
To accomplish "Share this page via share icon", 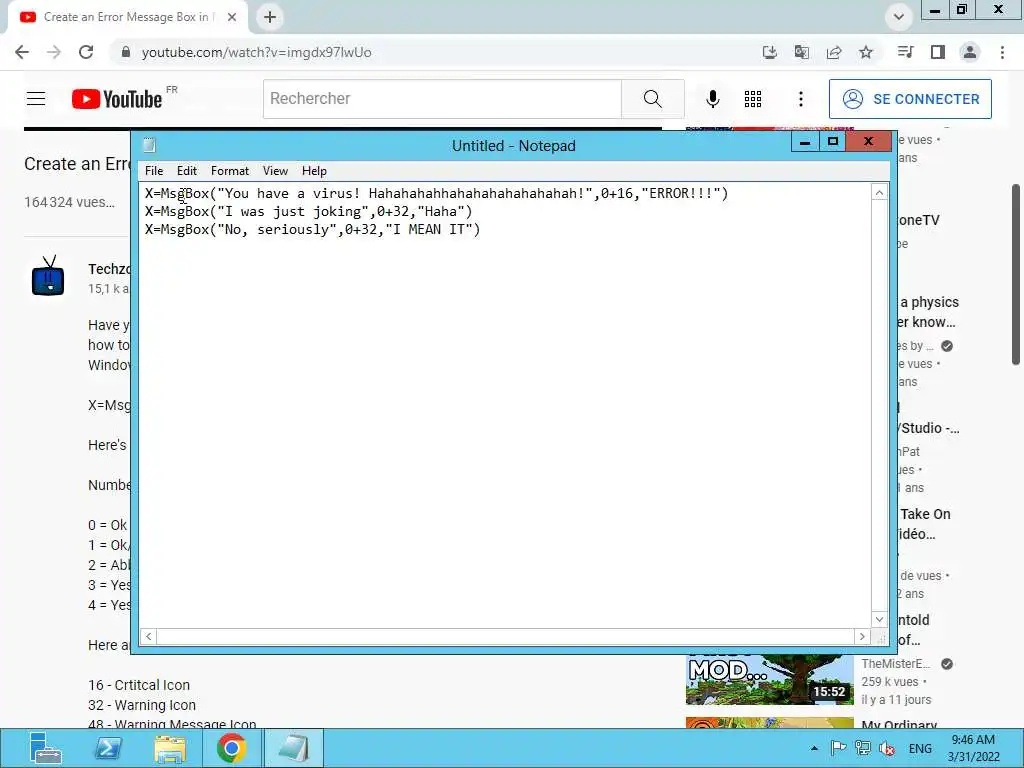I will click(x=834, y=52).
